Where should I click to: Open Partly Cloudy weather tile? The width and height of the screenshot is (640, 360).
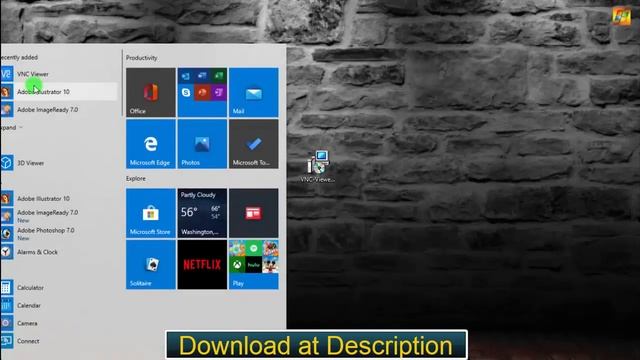tap(202, 213)
